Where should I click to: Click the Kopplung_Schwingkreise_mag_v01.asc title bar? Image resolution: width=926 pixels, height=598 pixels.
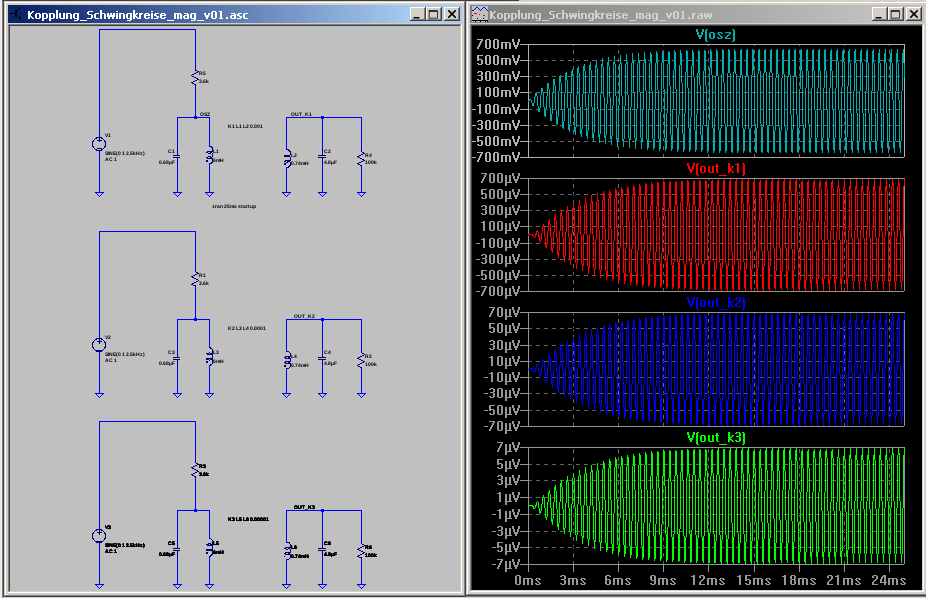[x=234, y=14]
